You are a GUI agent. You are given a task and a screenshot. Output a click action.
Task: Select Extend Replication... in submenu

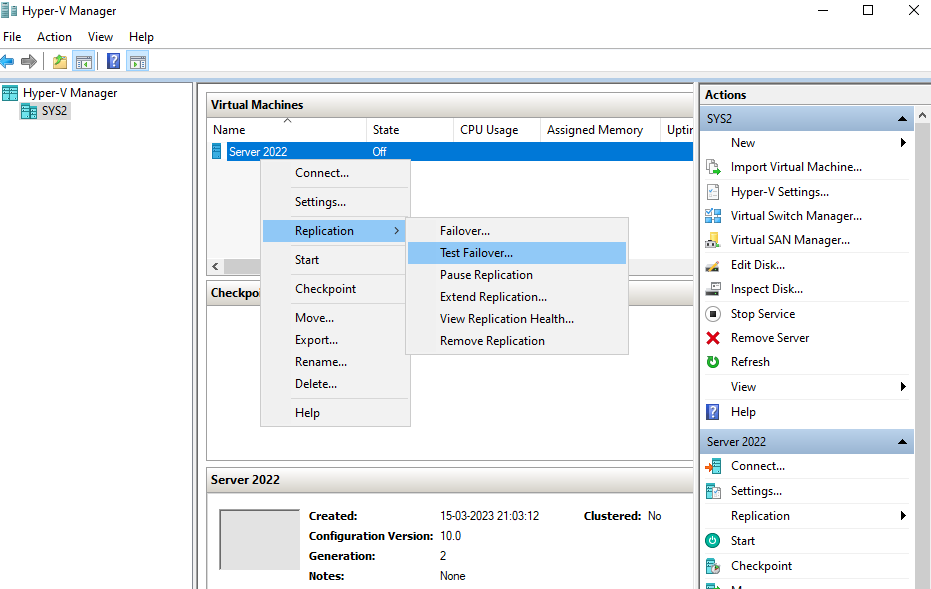tap(517, 297)
